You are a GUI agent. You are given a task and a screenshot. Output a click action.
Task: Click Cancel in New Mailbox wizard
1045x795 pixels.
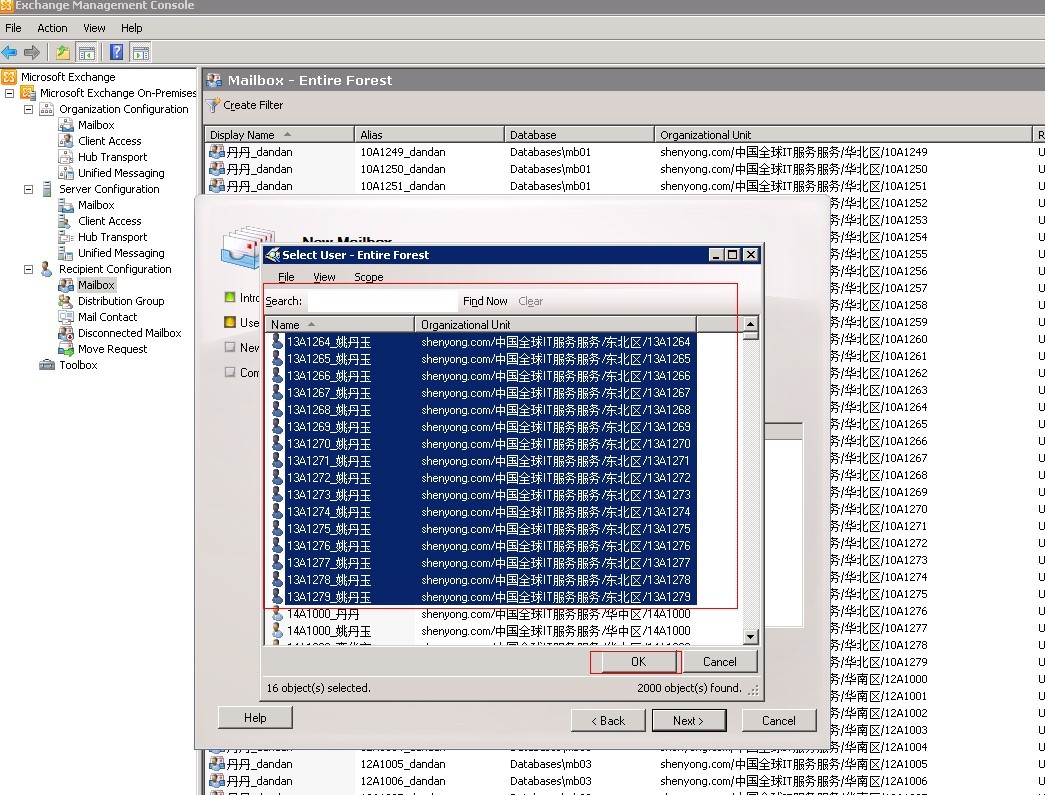778,720
